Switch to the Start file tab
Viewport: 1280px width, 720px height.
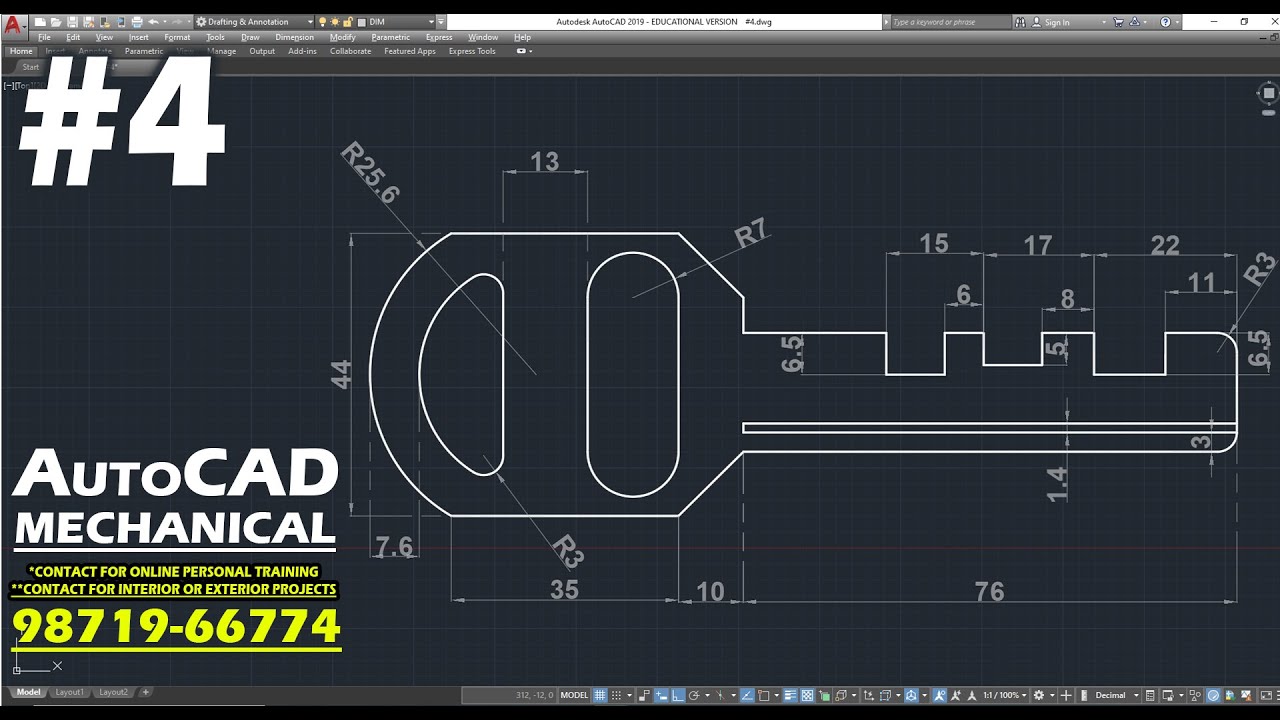[x=31, y=67]
